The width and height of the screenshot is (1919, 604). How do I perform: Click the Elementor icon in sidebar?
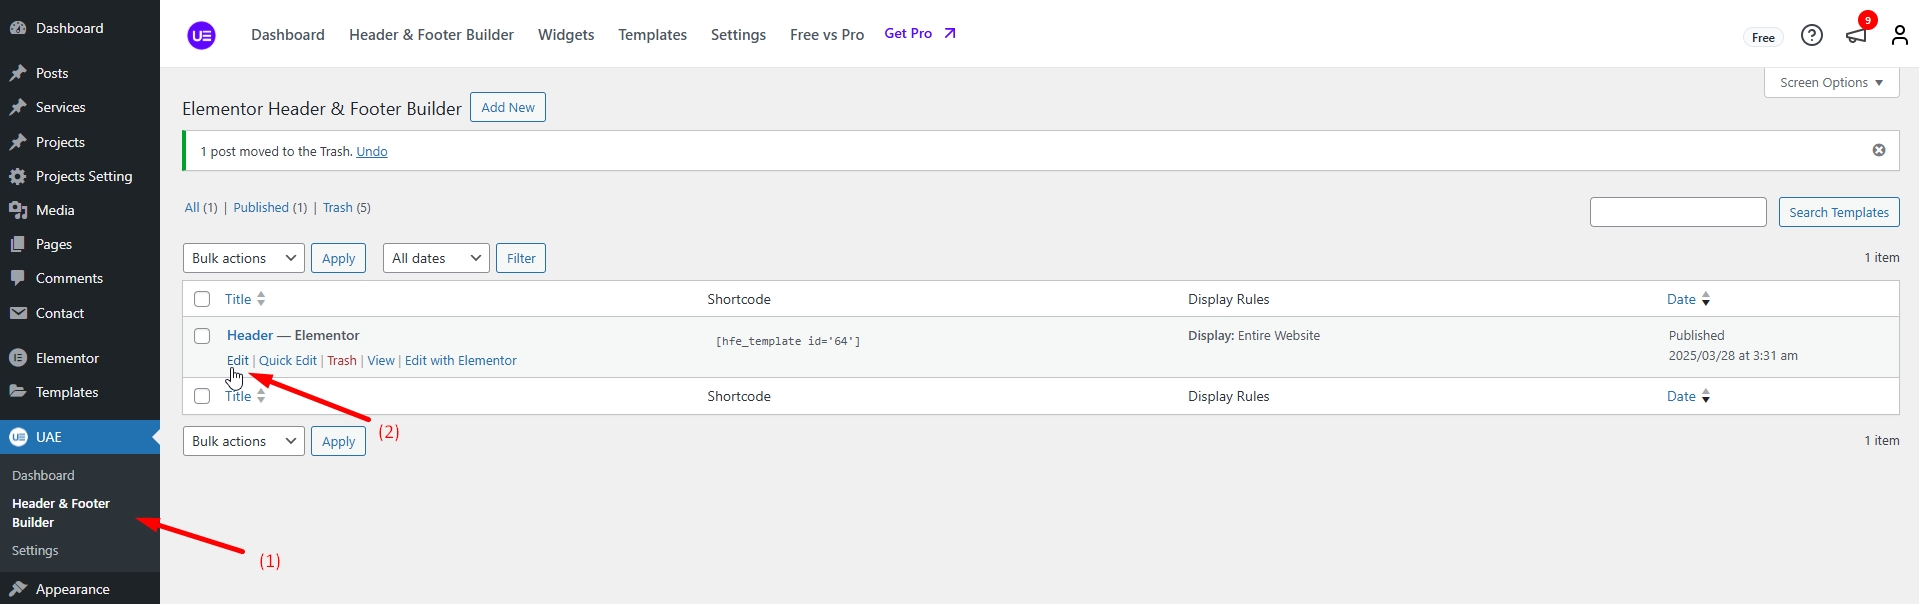[x=18, y=358]
